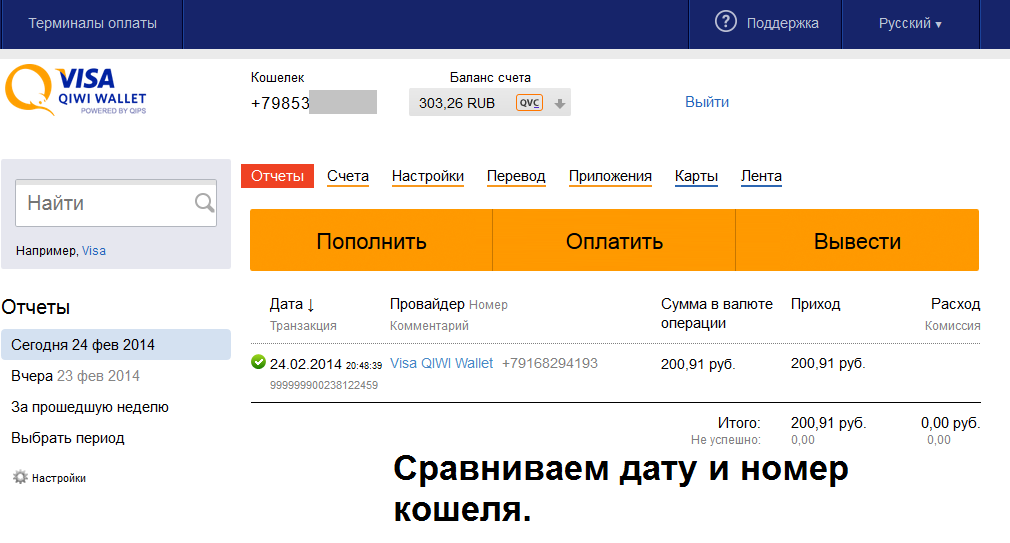
Task: Open Терминалы оплаты in the top bar
Action: pyautogui.click(x=92, y=23)
